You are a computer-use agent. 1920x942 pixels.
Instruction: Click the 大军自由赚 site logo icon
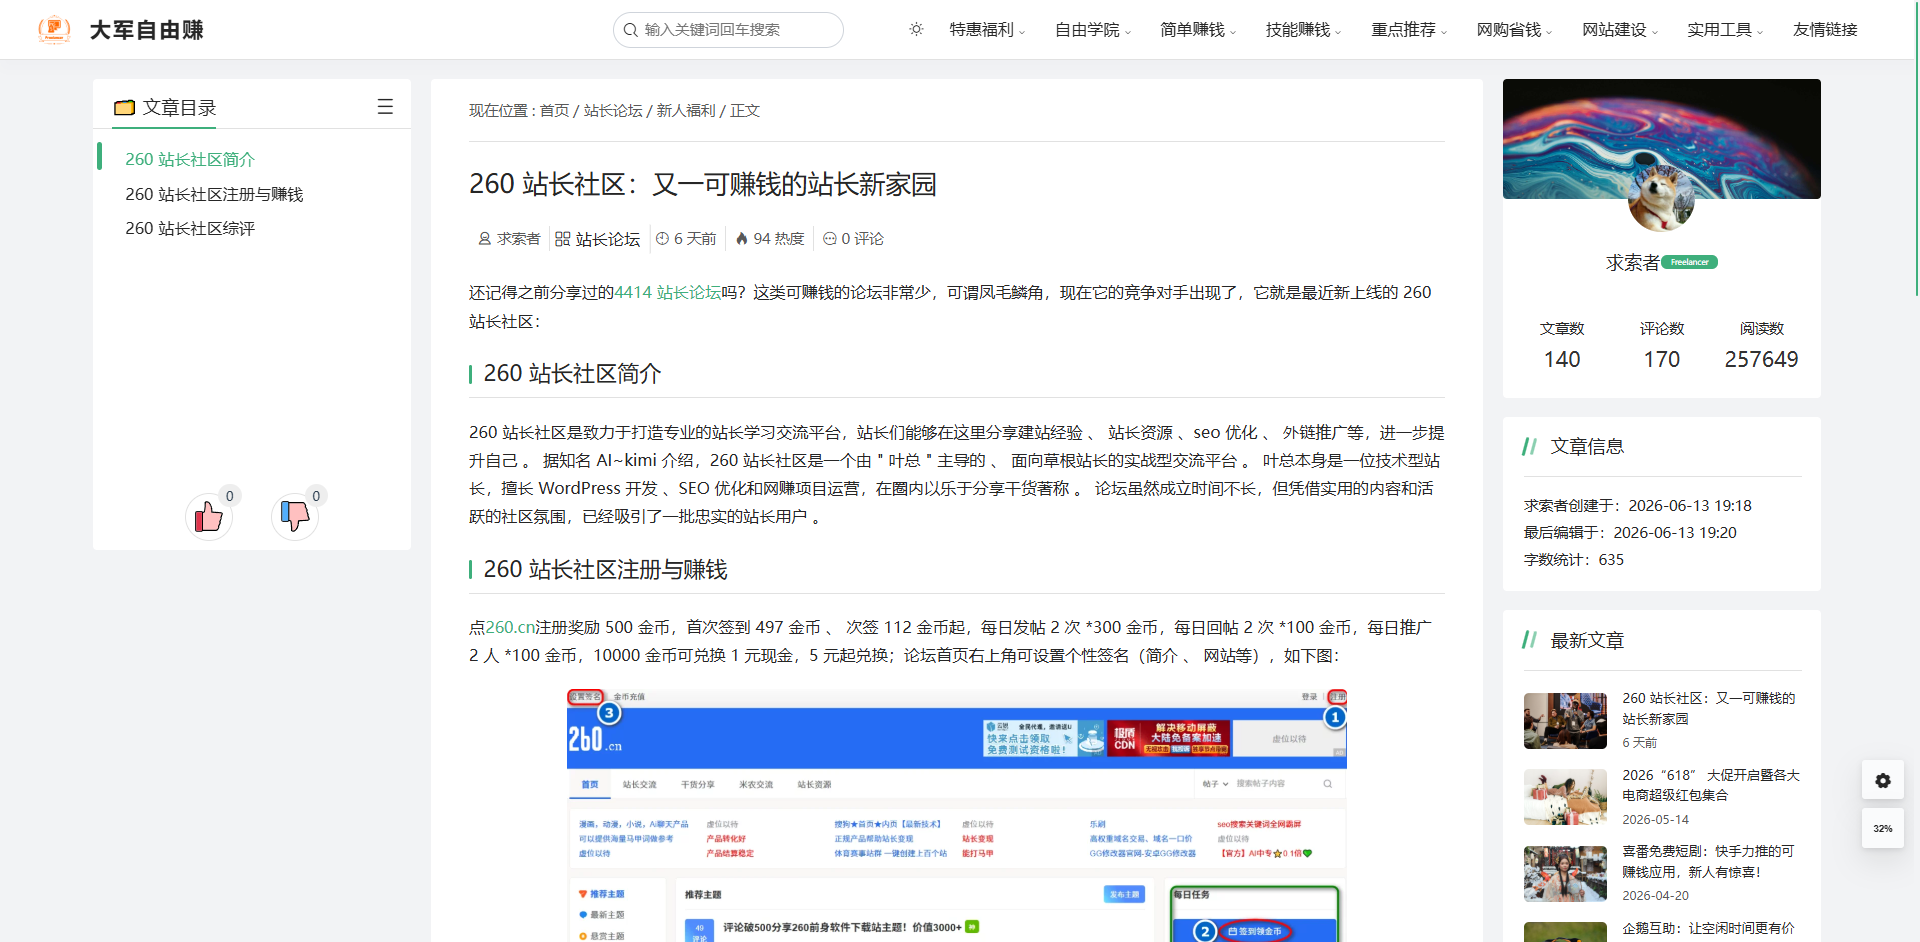point(54,29)
